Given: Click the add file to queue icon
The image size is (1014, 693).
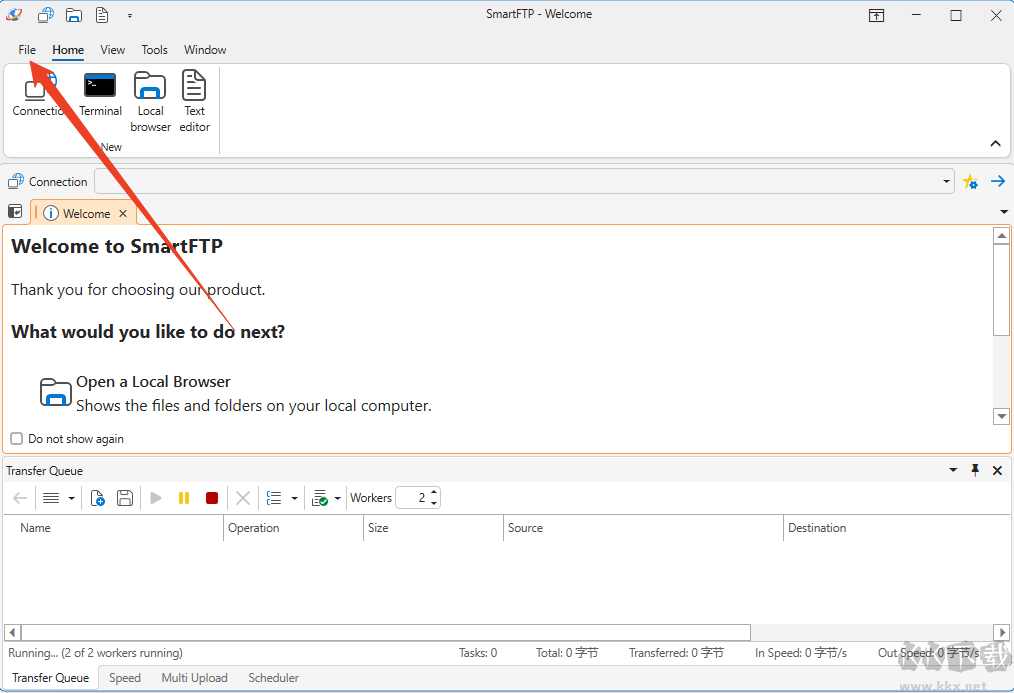Looking at the screenshot, I should pyautogui.click(x=98, y=498).
